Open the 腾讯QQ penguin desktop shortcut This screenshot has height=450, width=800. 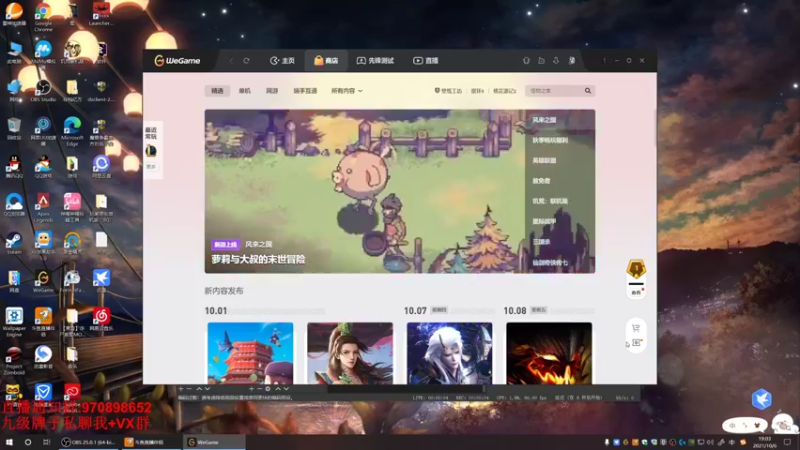[14, 167]
